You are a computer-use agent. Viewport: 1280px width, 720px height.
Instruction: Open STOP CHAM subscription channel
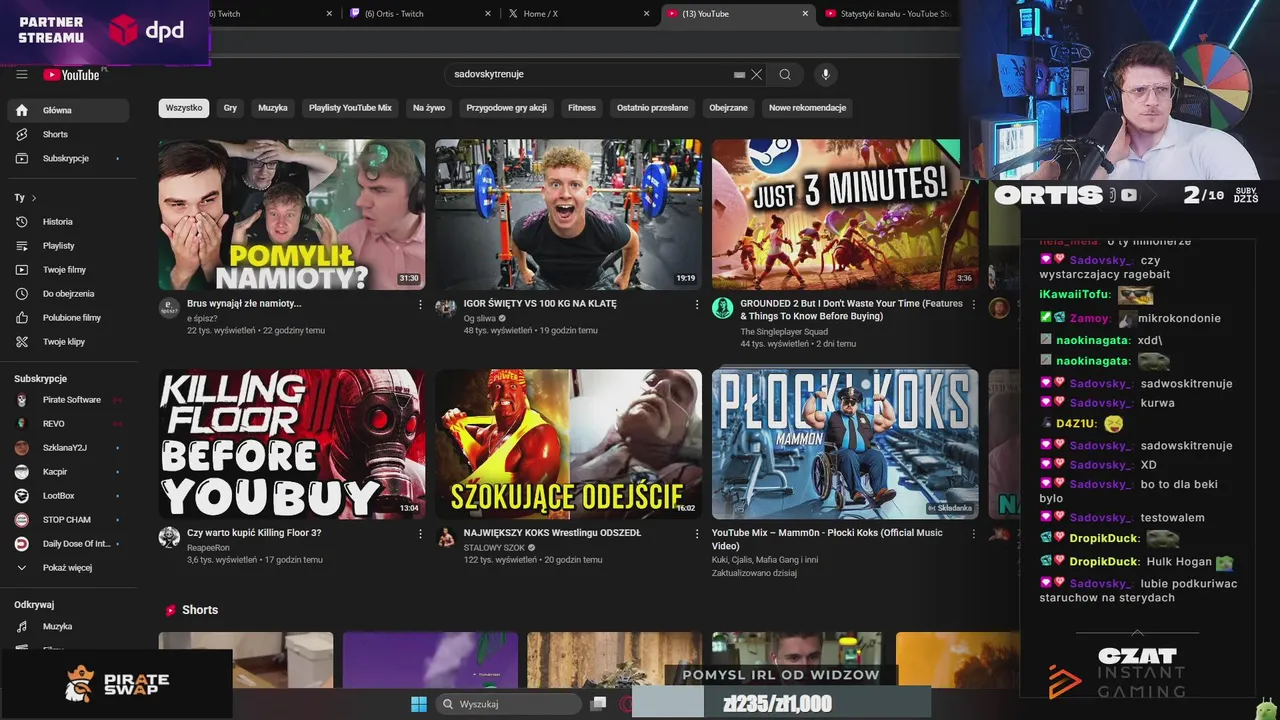point(67,520)
